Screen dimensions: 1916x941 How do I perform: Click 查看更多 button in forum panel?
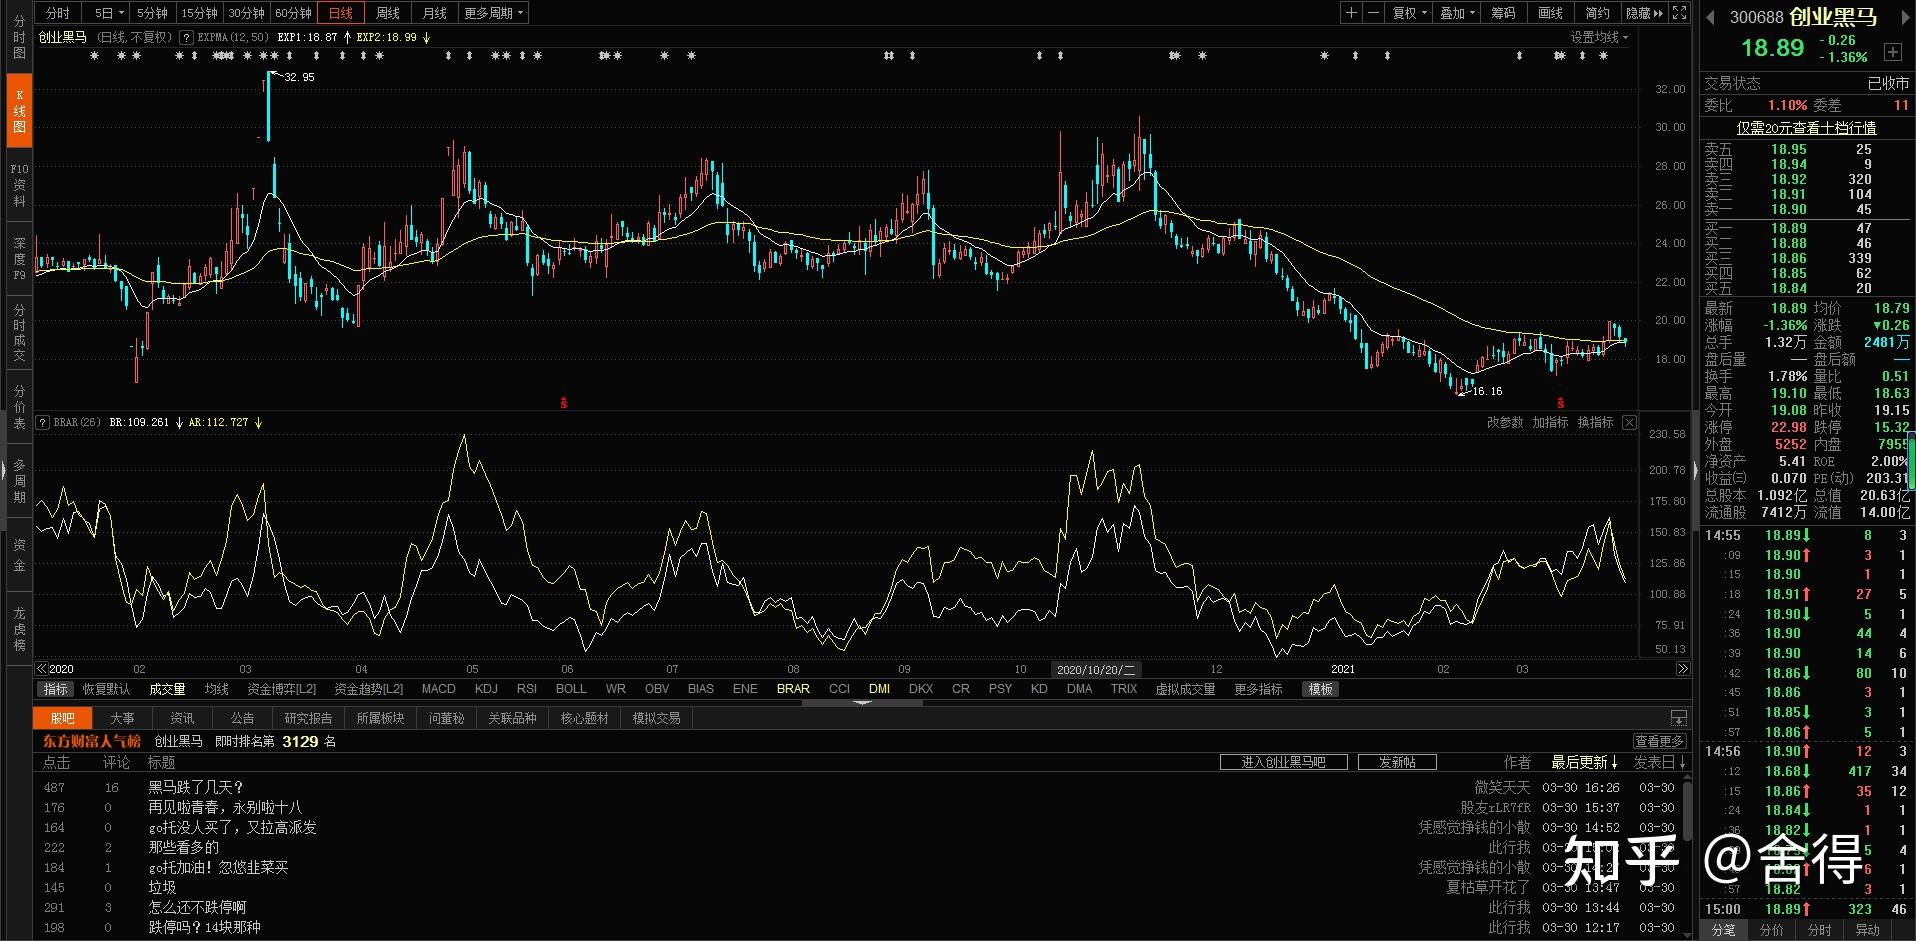(x=1660, y=741)
